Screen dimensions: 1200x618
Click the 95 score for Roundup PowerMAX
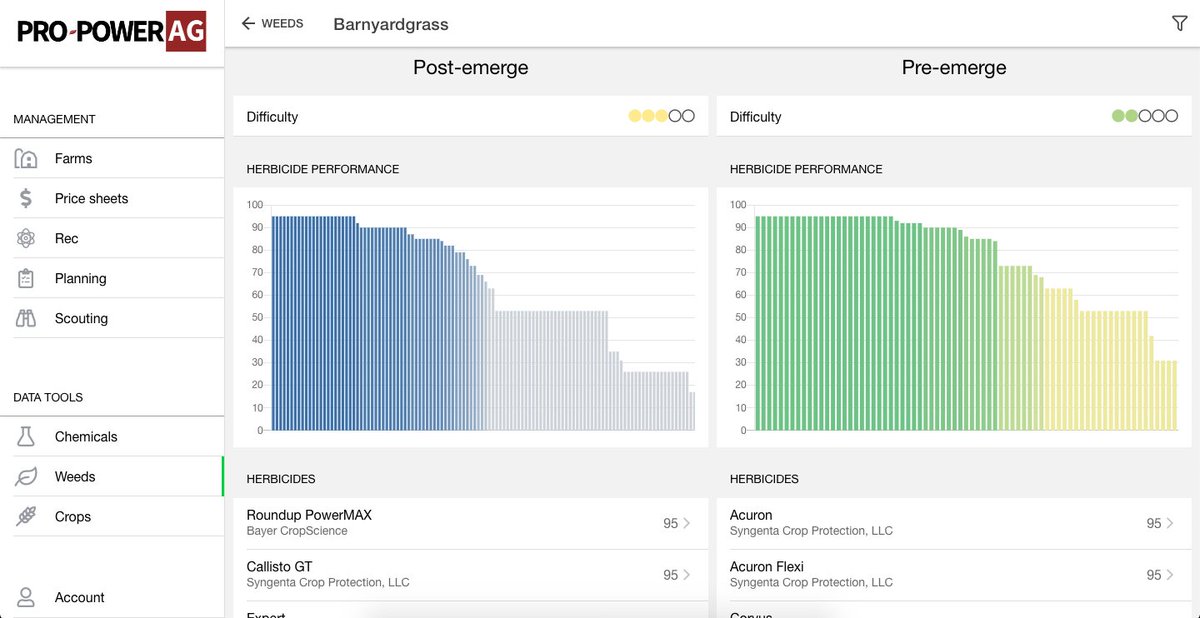(670, 523)
